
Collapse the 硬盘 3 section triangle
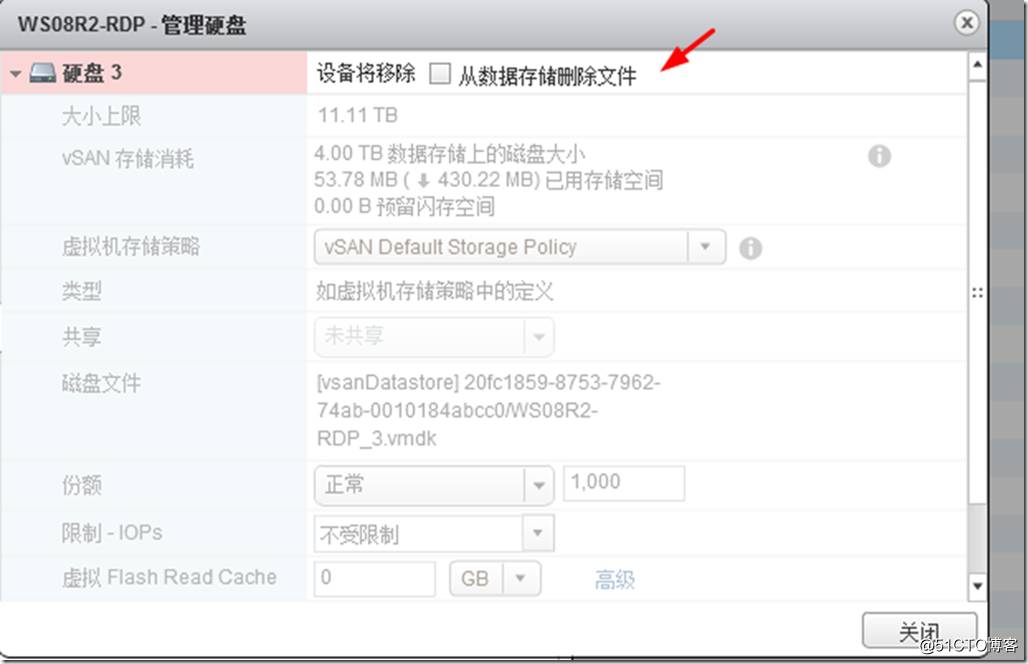point(16,73)
